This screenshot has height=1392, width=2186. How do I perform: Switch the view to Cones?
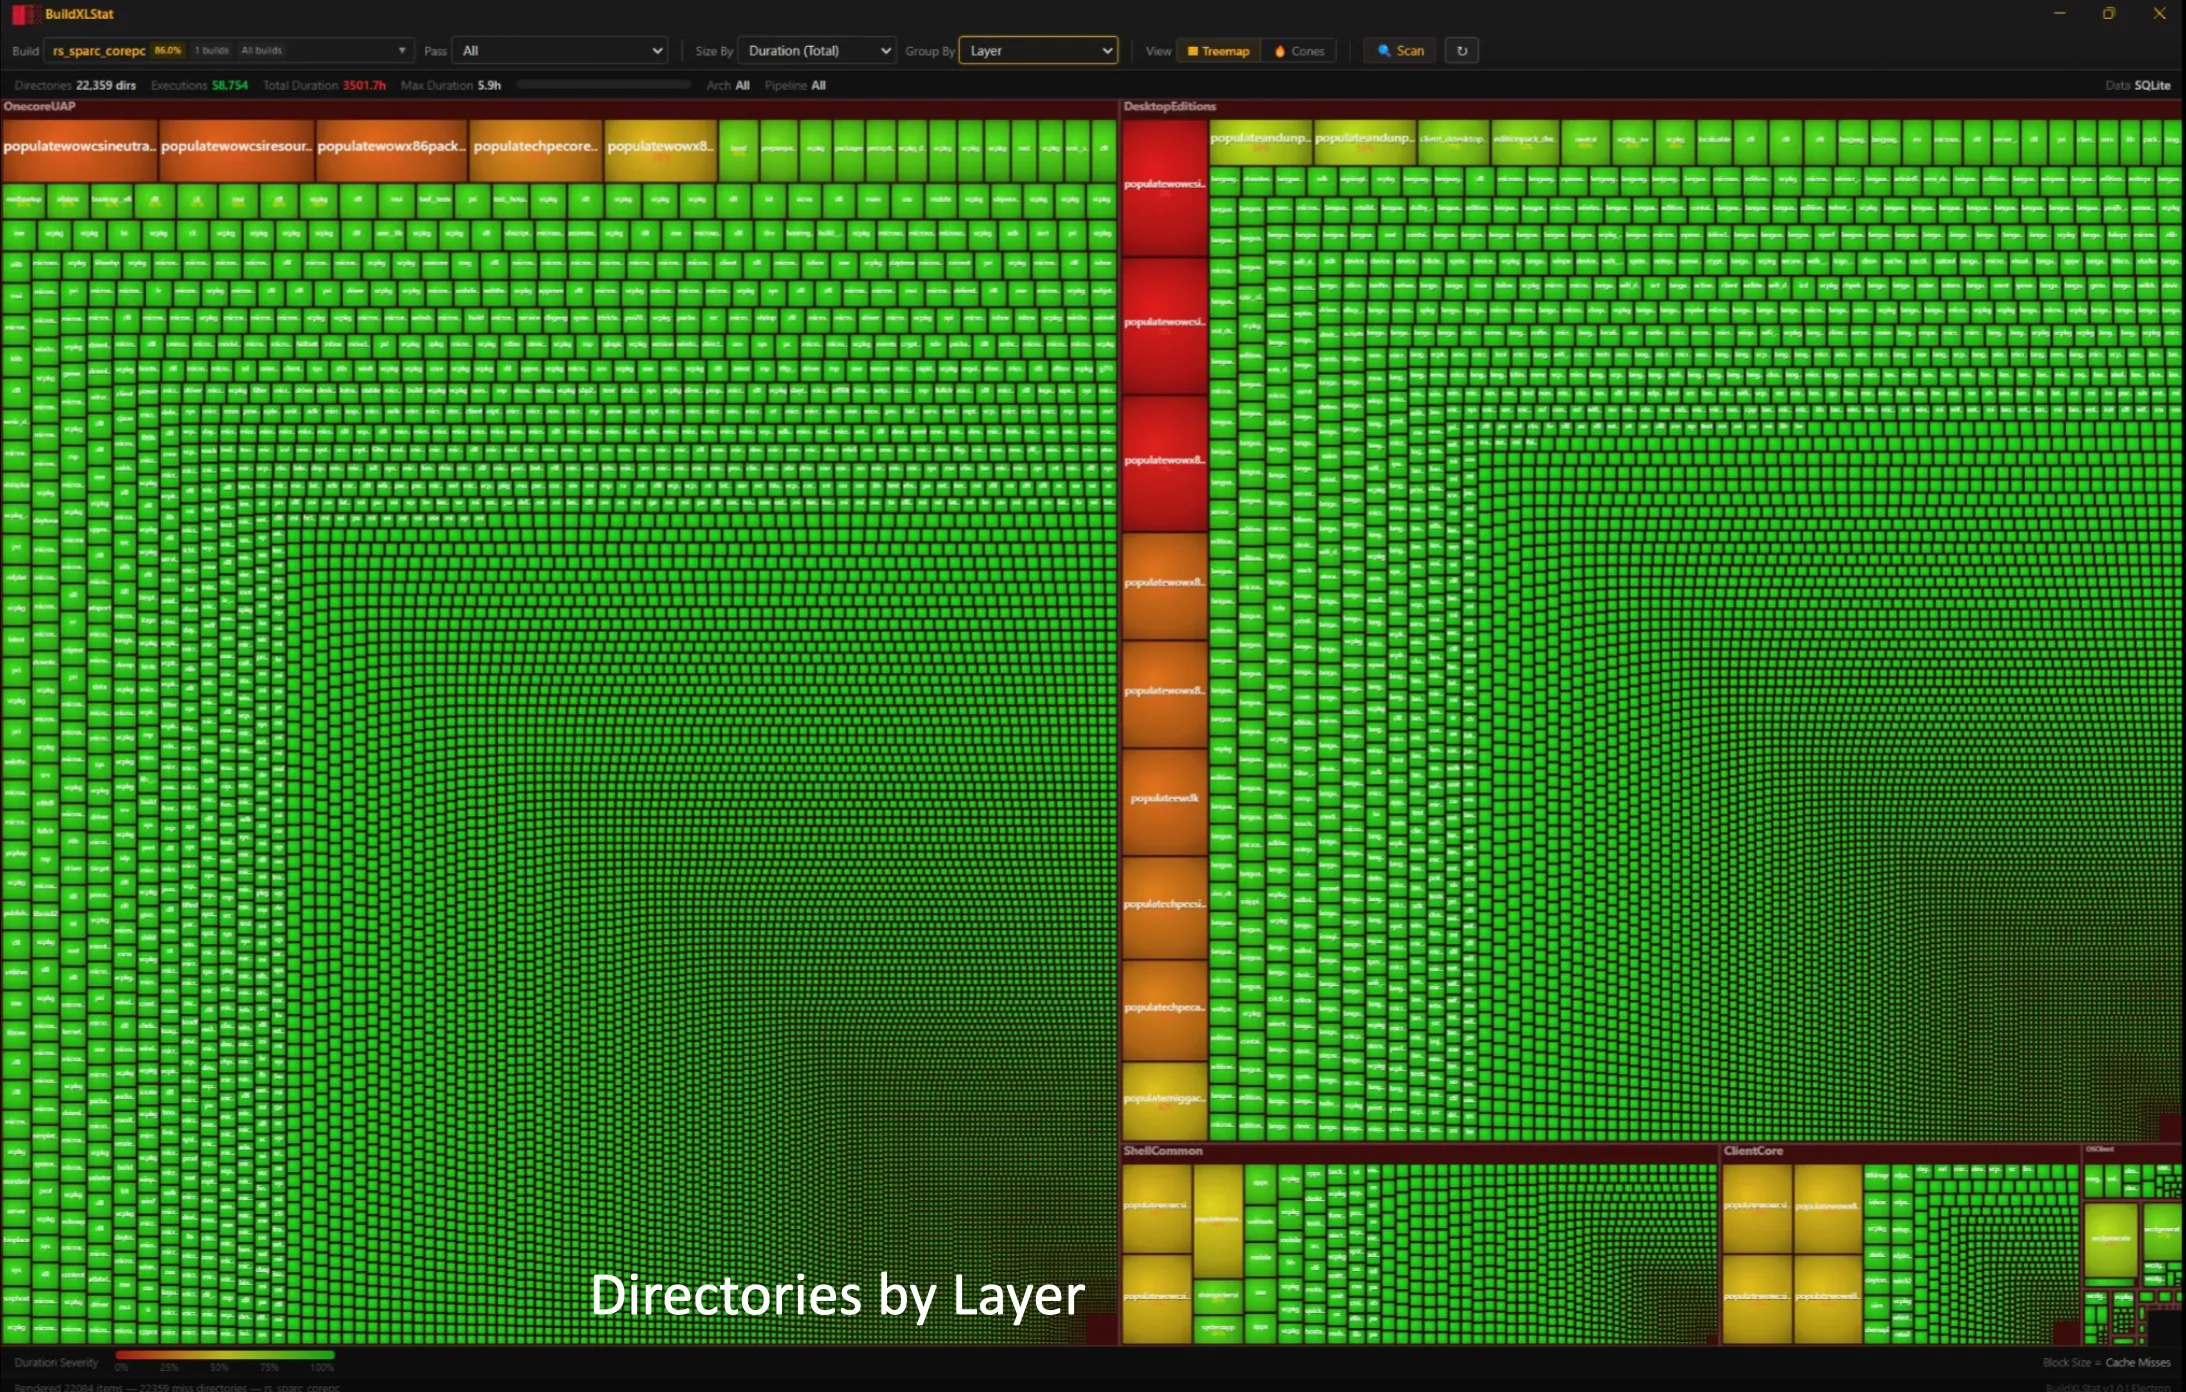coord(1299,51)
